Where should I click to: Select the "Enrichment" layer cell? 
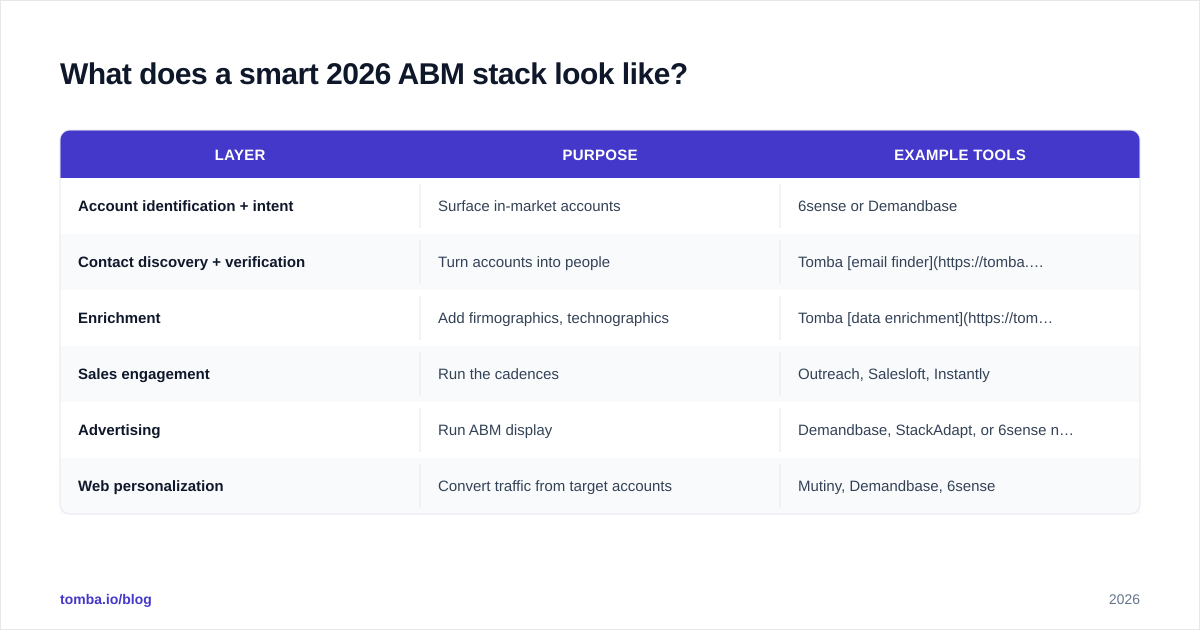[240, 318]
